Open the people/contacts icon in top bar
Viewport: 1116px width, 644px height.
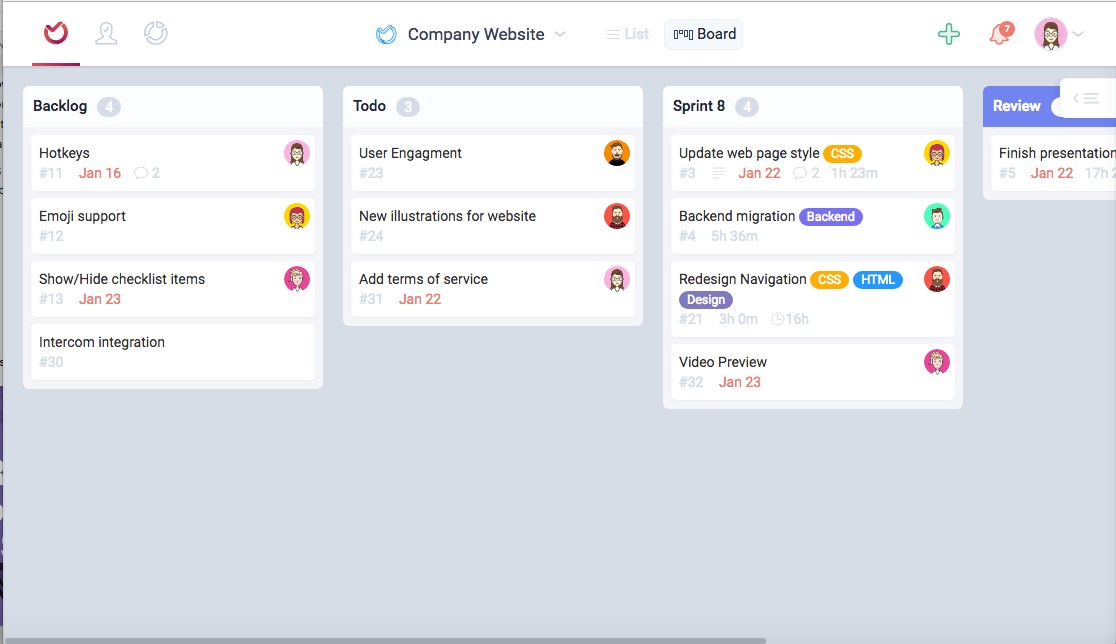(x=106, y=33)
